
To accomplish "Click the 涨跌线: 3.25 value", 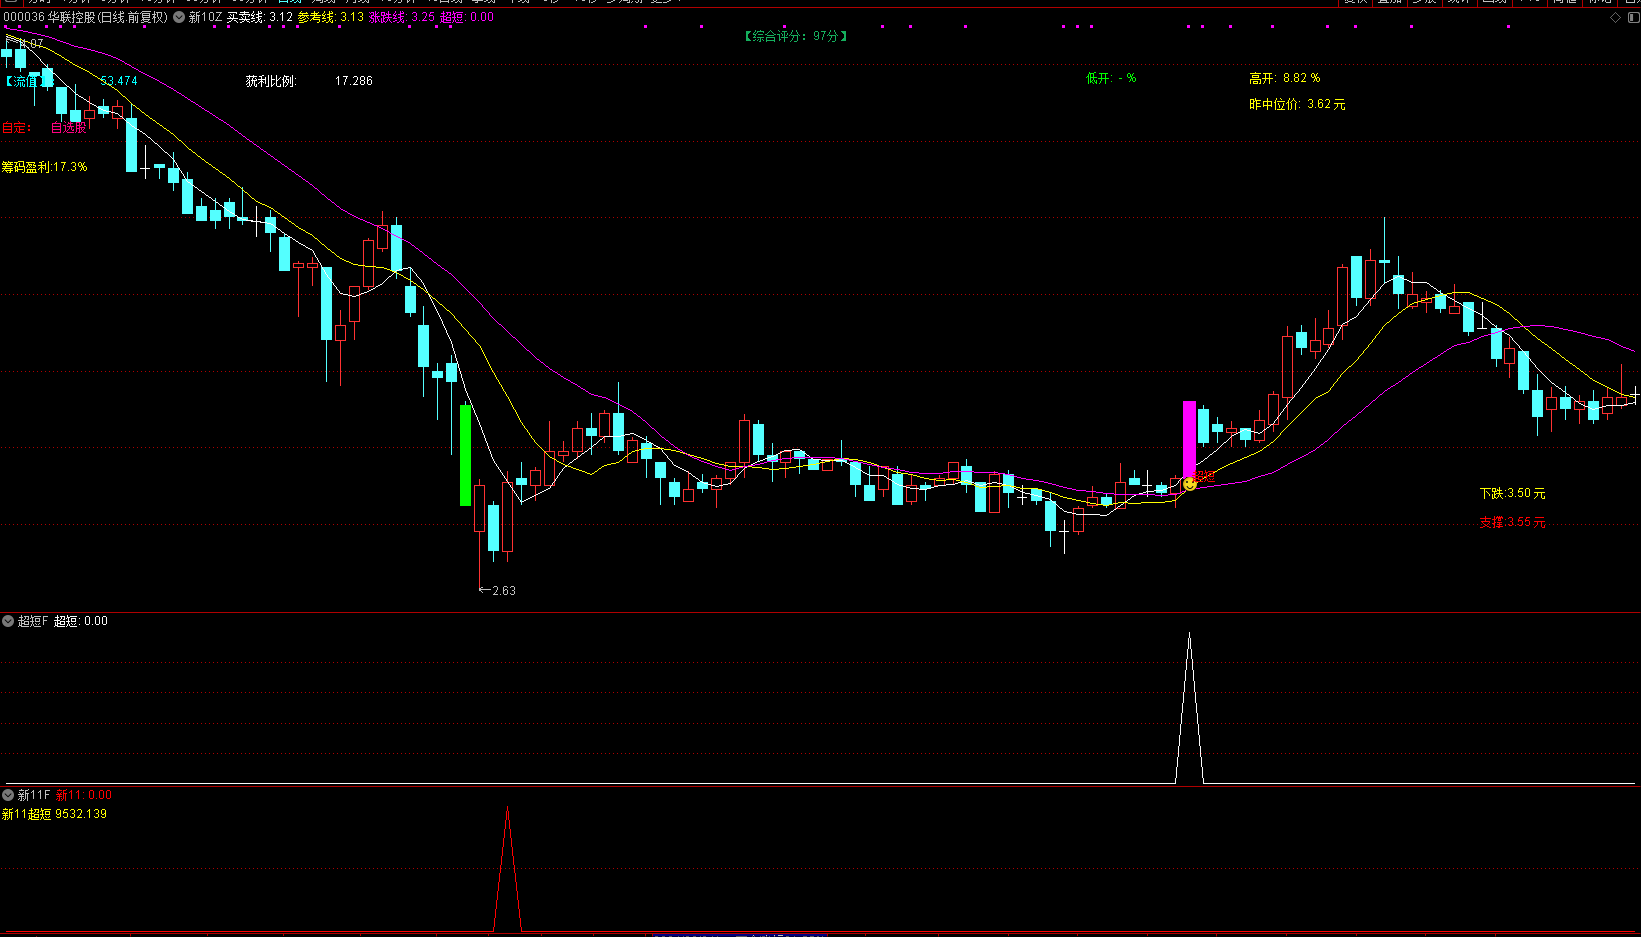I will [402, 17].
